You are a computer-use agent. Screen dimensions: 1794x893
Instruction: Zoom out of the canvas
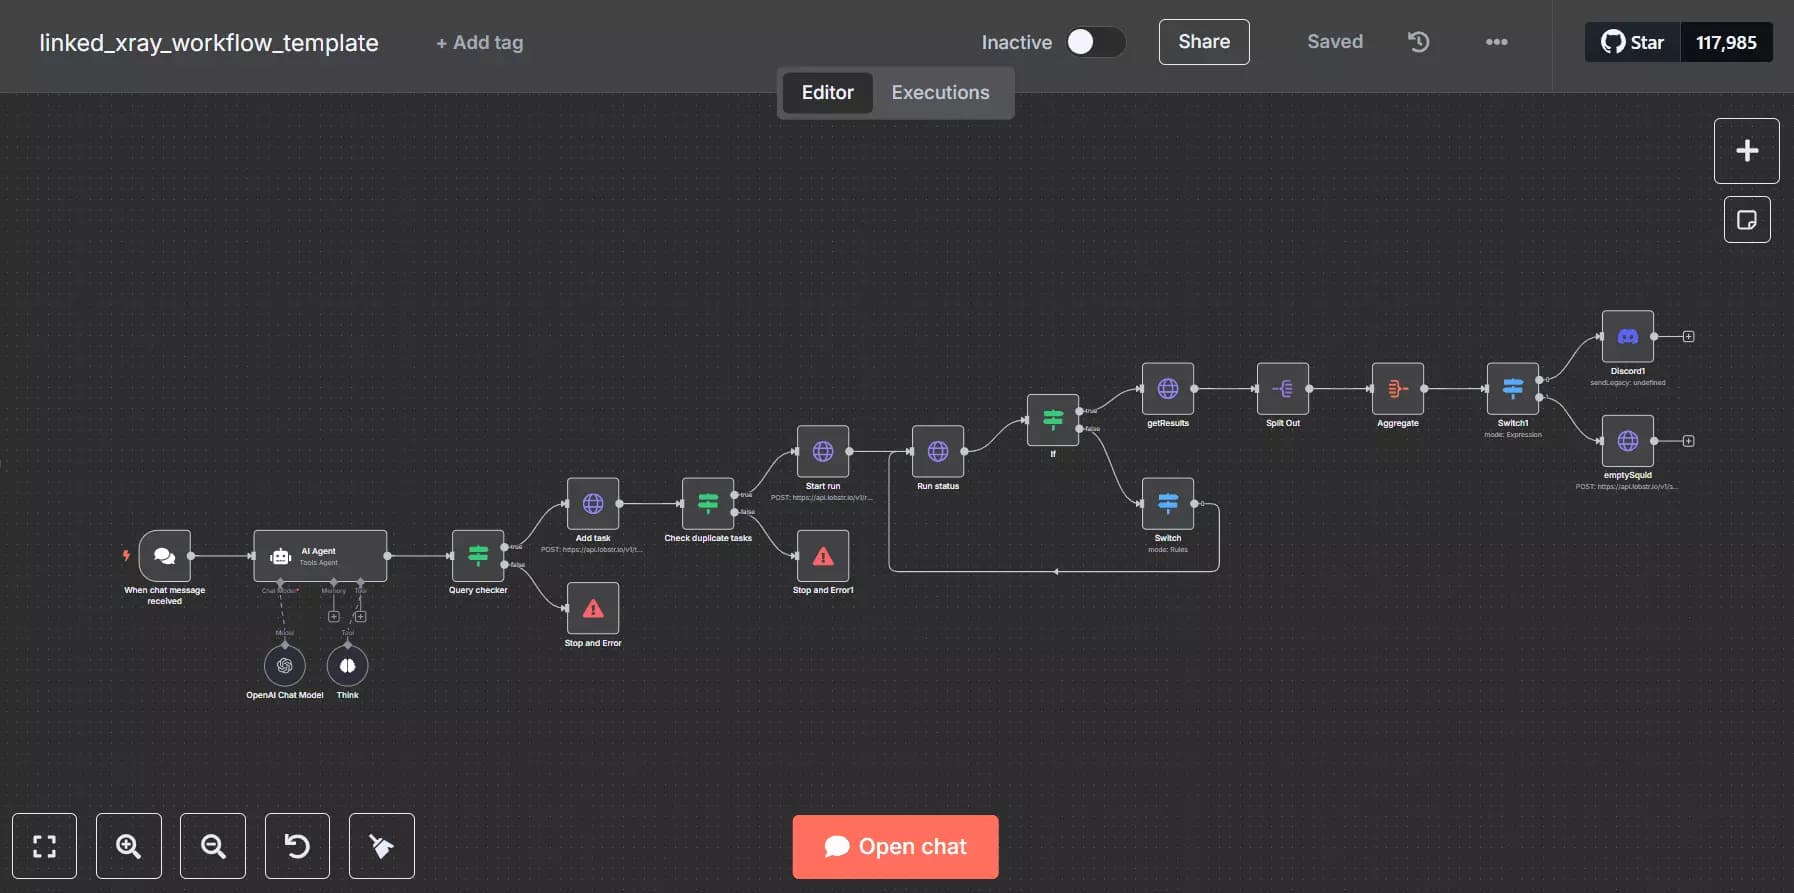213,846
